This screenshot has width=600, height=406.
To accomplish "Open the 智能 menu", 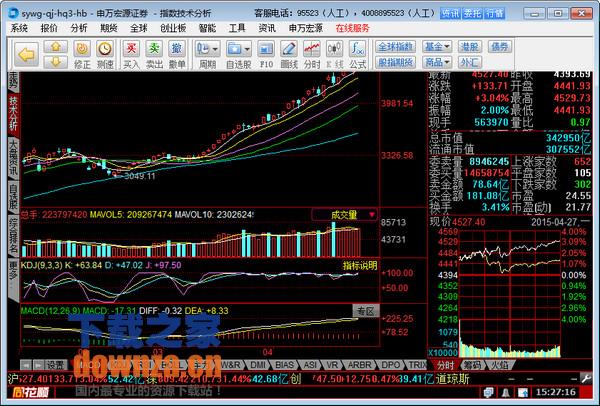I will tap(207, 29).
